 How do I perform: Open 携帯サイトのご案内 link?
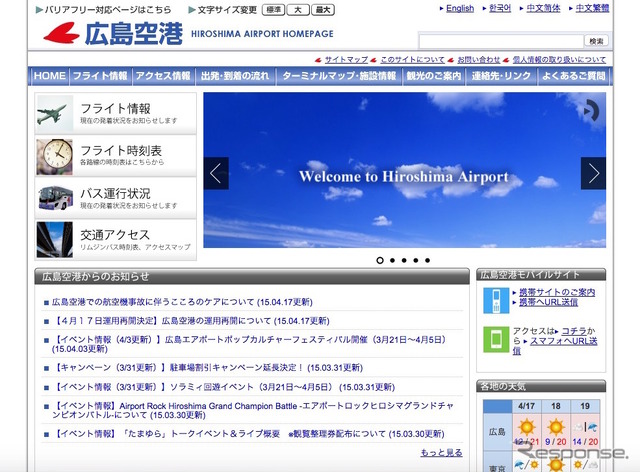pyautogui.click(x=557, y=292)
